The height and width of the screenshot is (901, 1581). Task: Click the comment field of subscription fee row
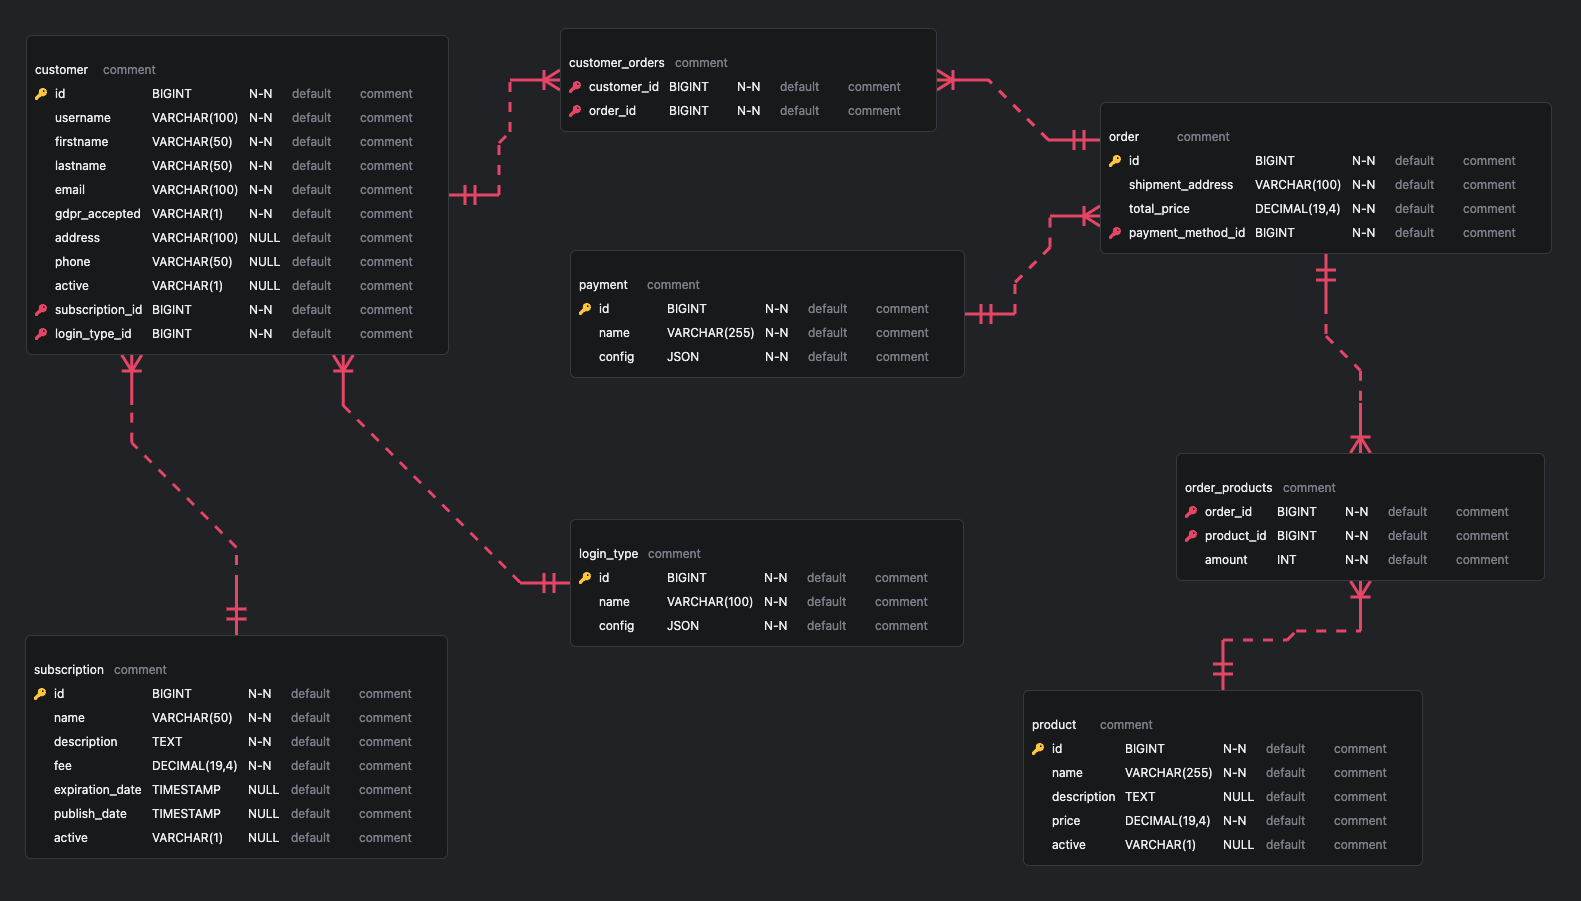tap(385, 766)
